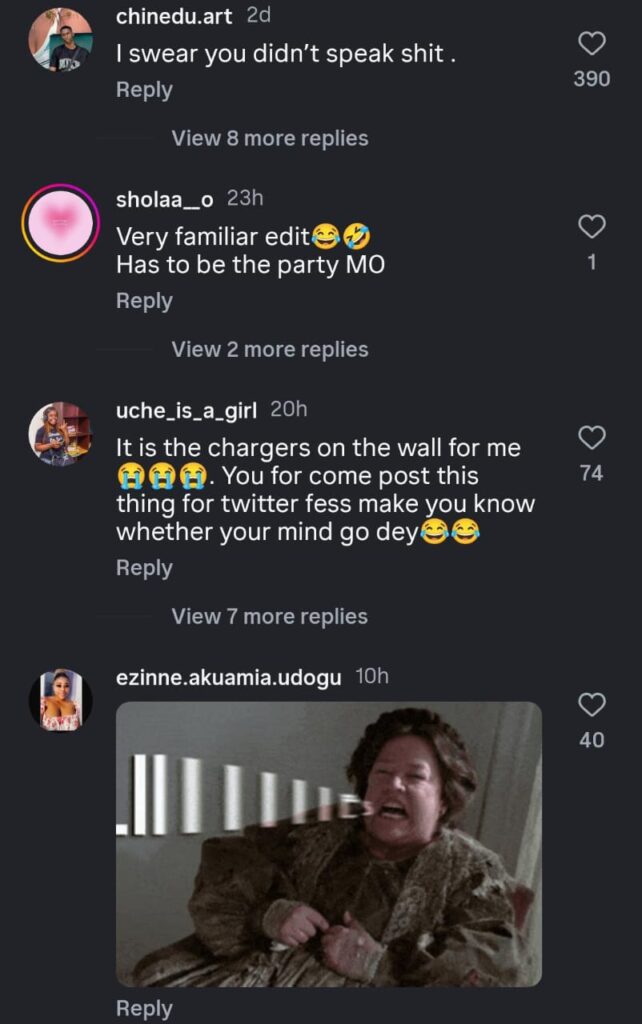Expand View 8 more replies
The width and height of the screenshot is (642, 1024).
point(270,138)
